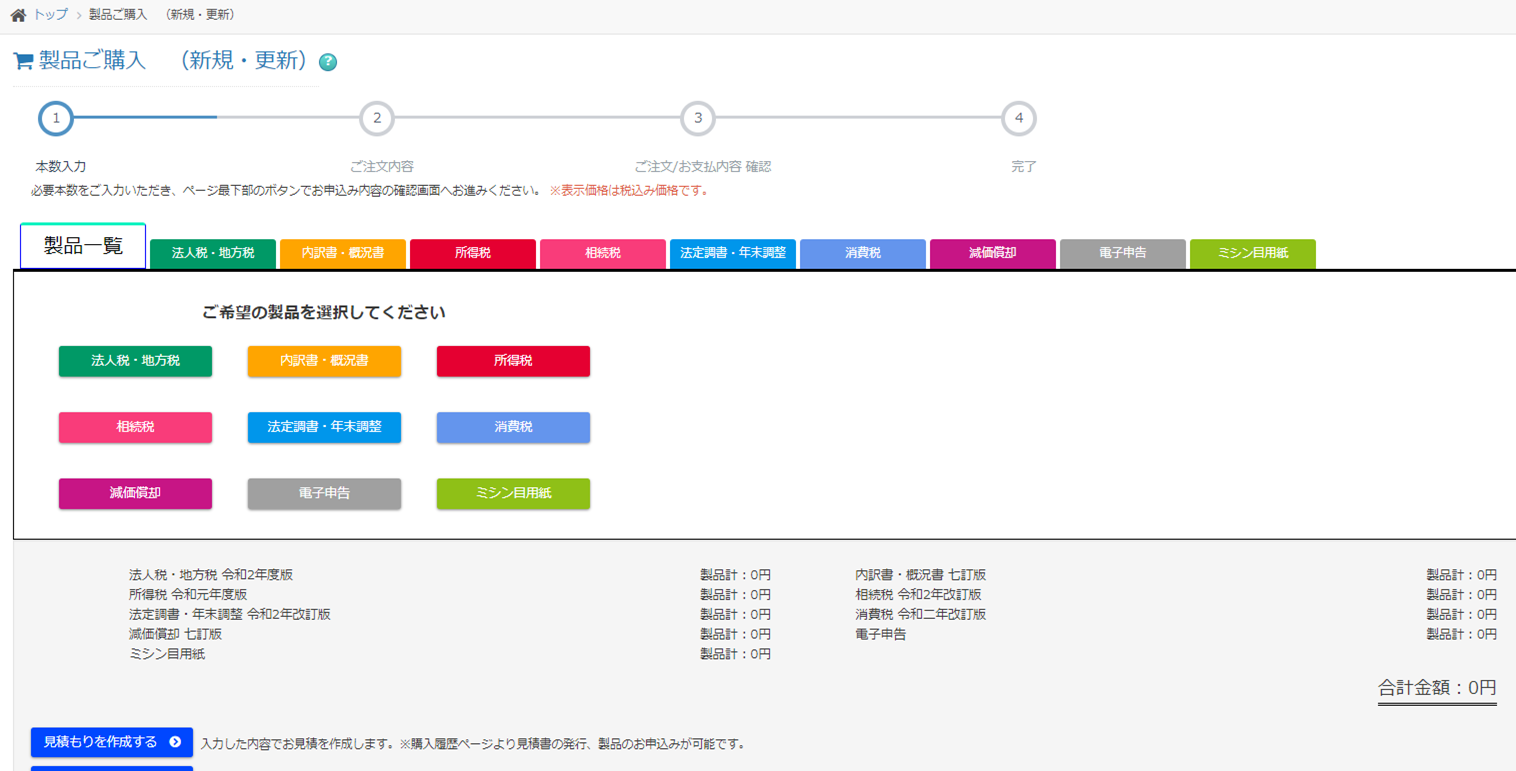Select the 相続税 product button
Screen dimensions: 1516x771
(135, 427)
